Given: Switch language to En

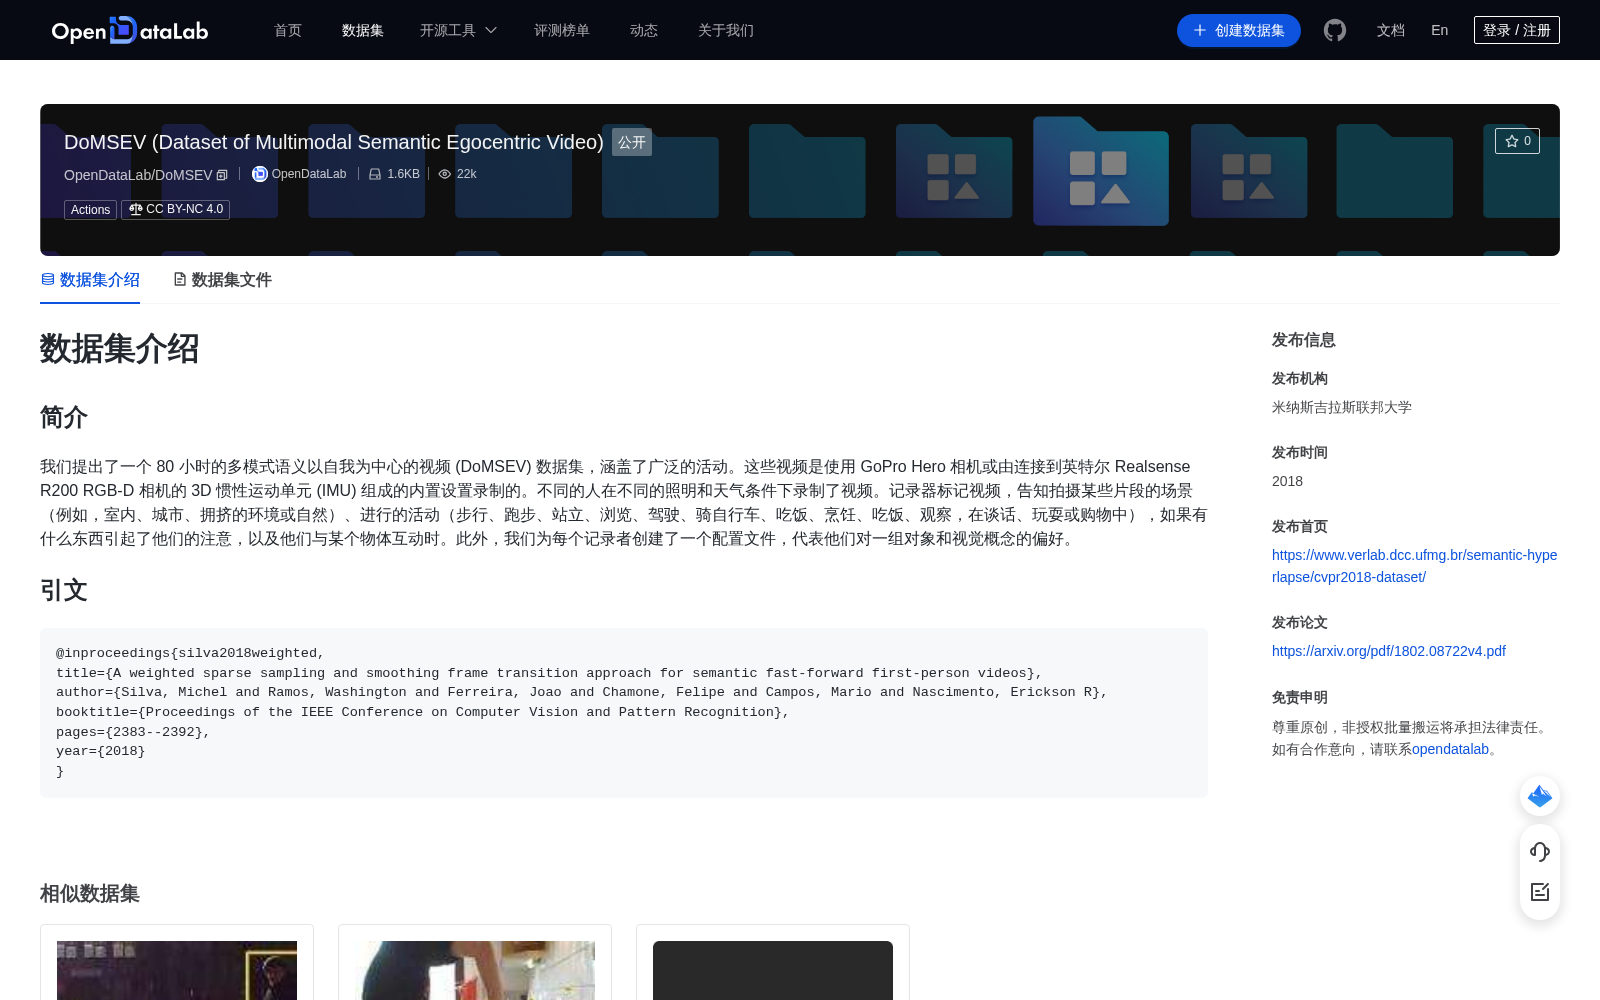Looking at the screenshot, I should pos(1440,30).
